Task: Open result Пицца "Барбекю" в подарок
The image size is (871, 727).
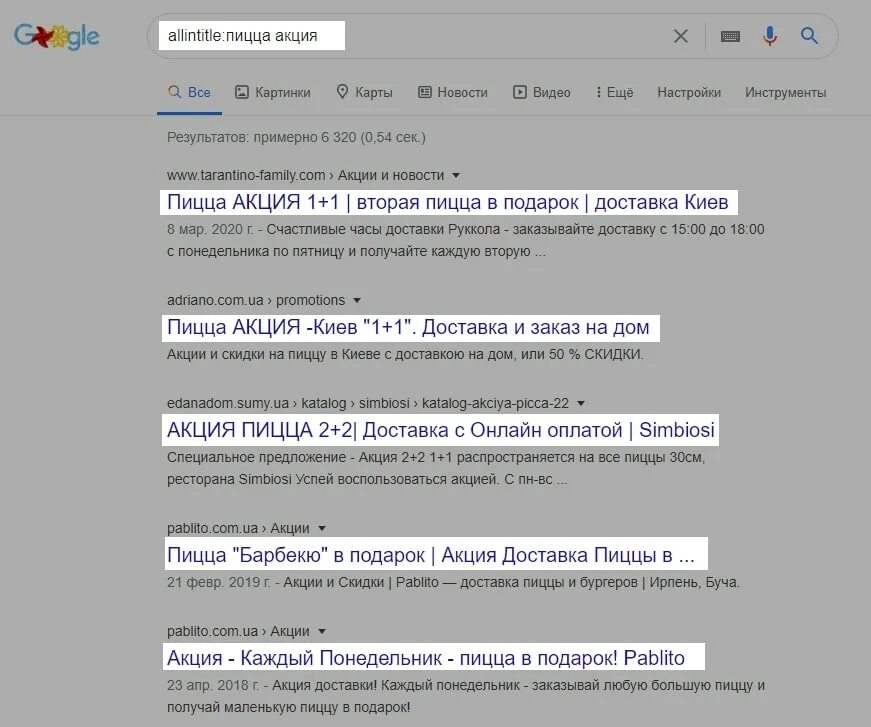Action: point(431,555)
